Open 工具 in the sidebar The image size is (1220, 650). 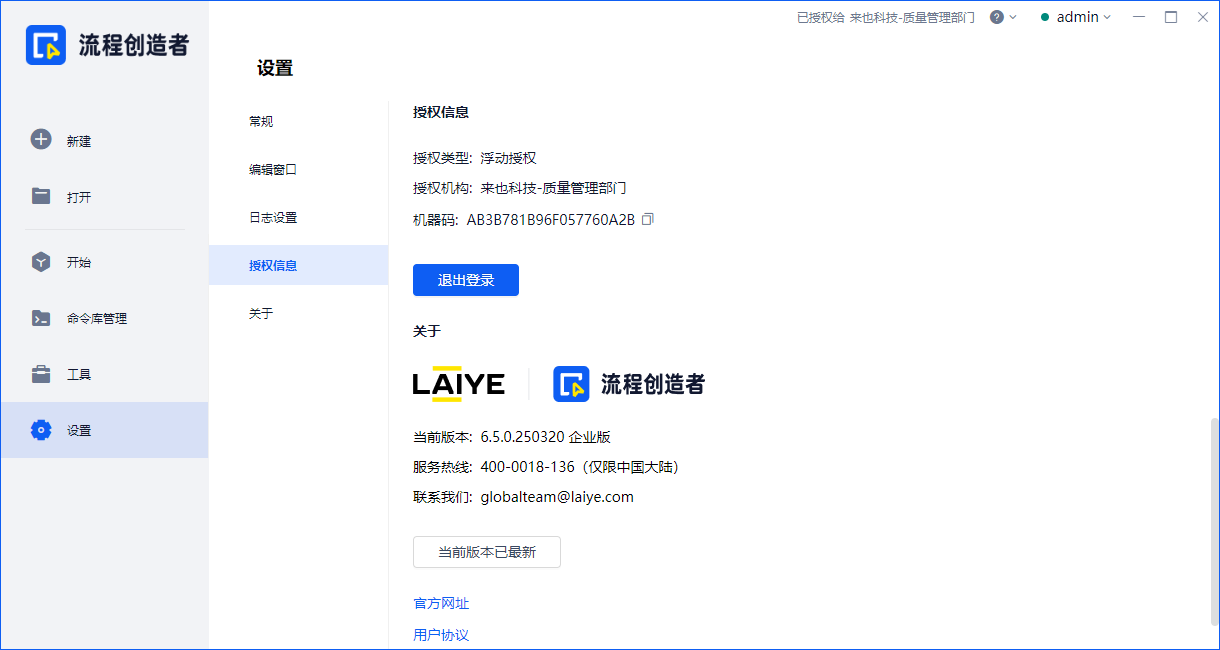[x=104, y=374]
